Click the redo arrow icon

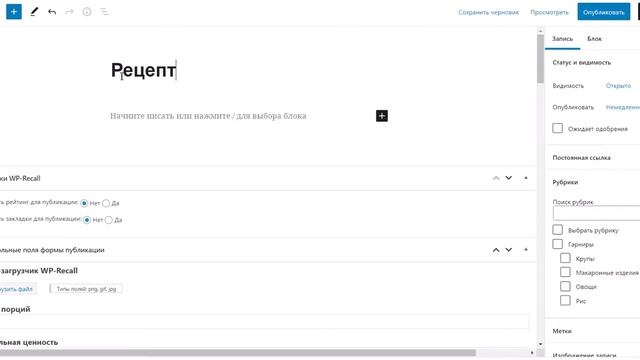coord(69,12)
